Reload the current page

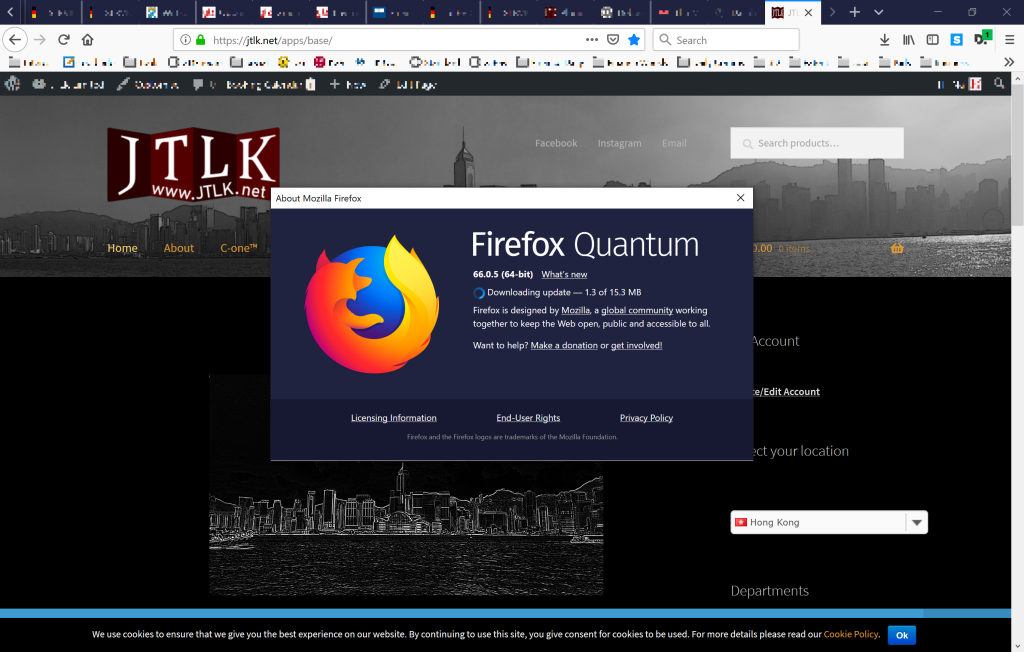point(64,40)
